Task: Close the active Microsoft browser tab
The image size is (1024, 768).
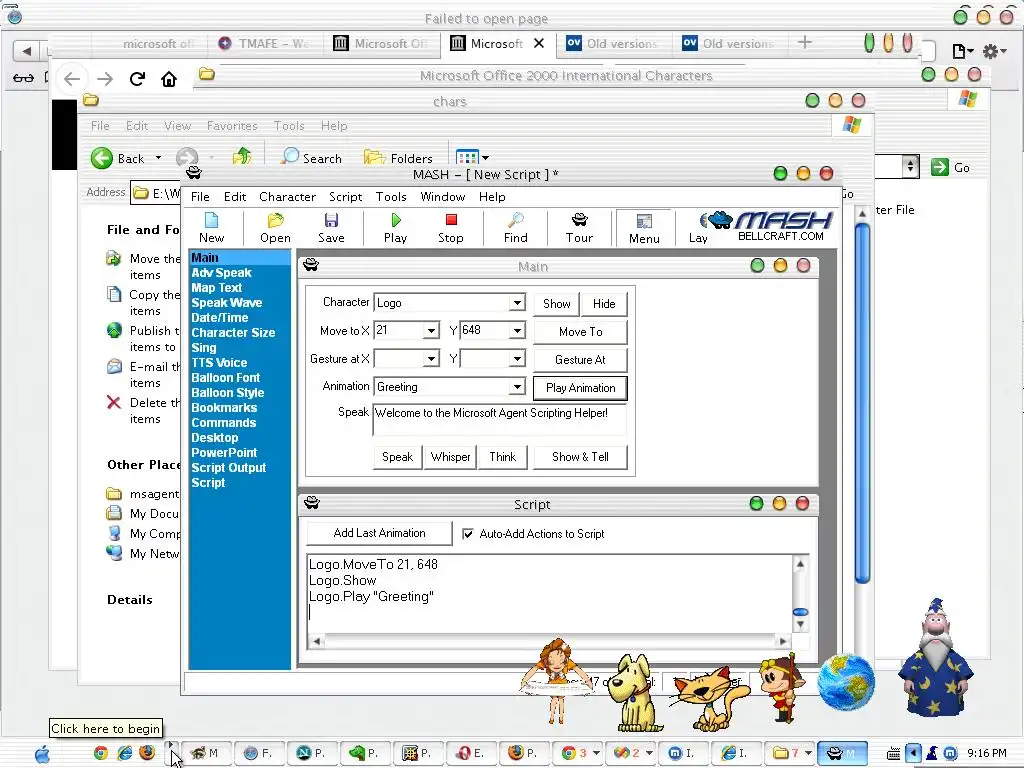Action: point(539,43)
